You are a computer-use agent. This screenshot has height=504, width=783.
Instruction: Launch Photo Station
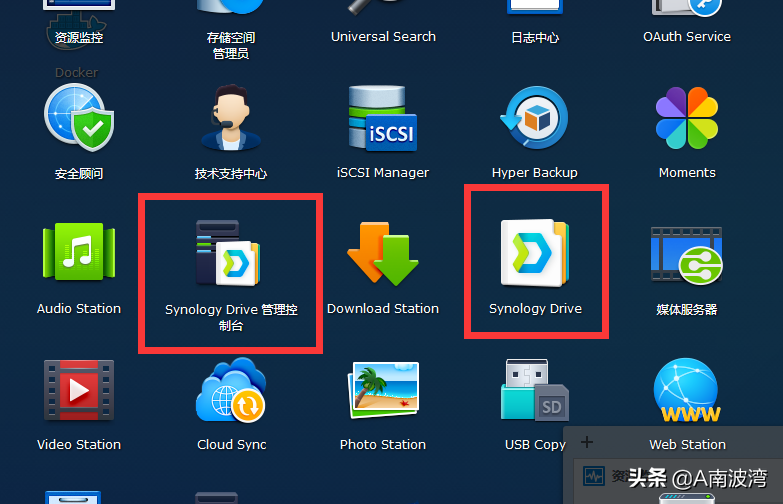coord(383,390)
